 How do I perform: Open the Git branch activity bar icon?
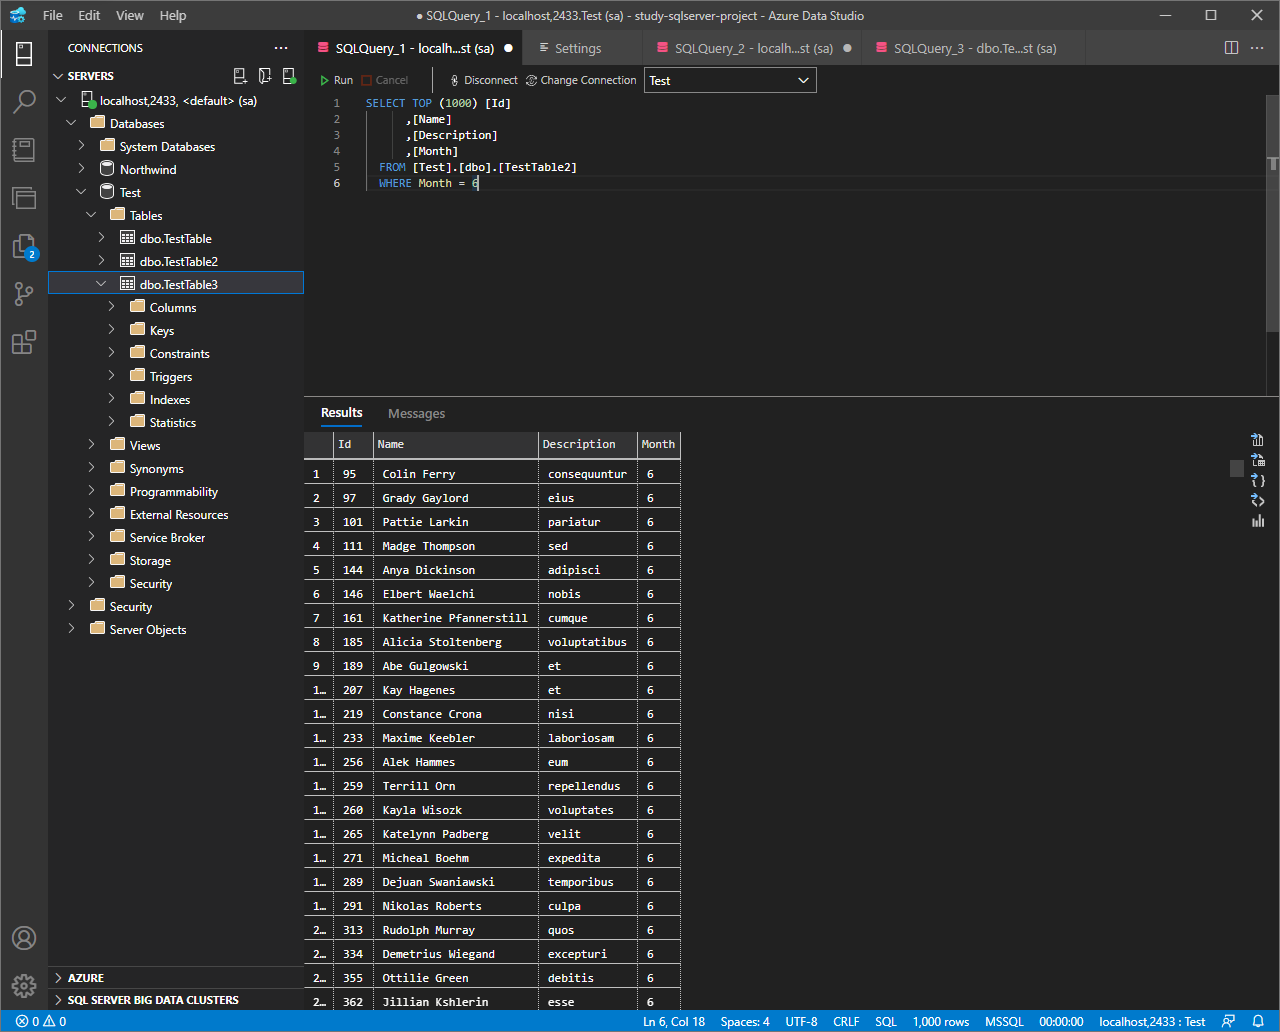pos(24,294)
